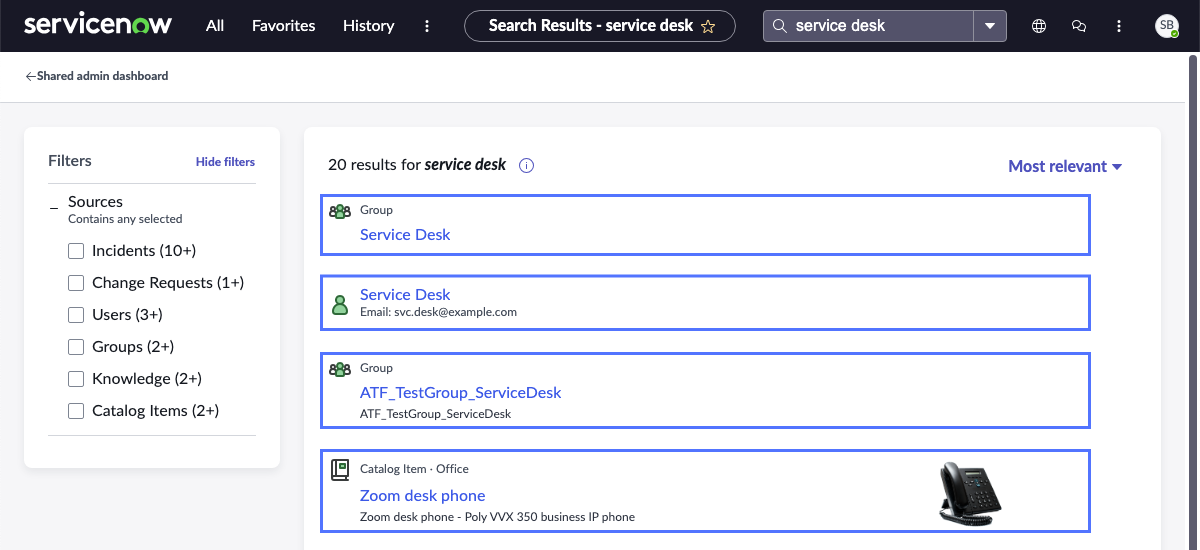Check the Catalog Items (2+) filter
This screenshot has width=1200, height=550.
tap(76, 411)
